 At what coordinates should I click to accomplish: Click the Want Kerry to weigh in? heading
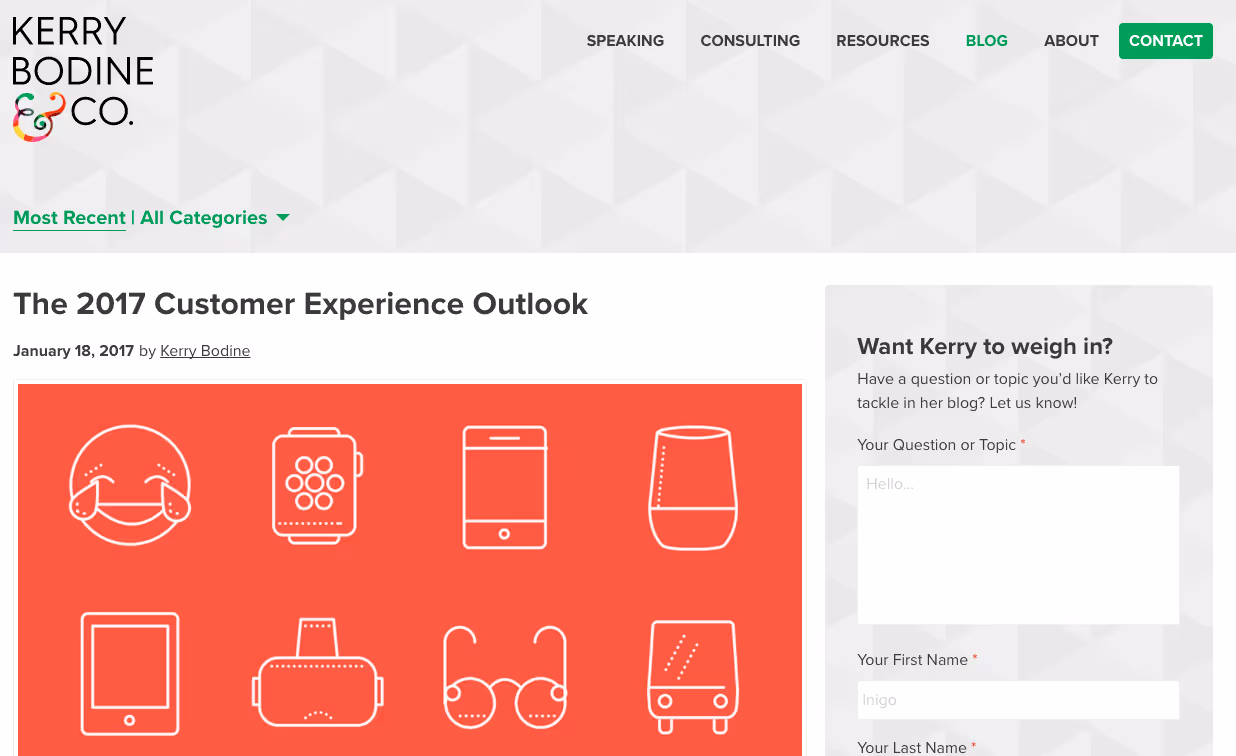coord(985,347)
